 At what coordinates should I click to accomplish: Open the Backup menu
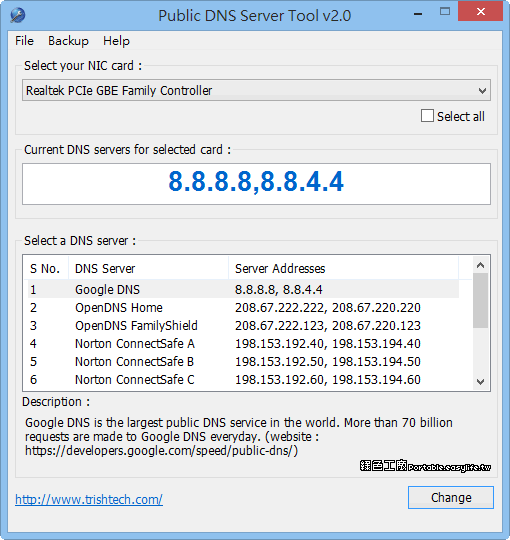(x=68, y=41)
